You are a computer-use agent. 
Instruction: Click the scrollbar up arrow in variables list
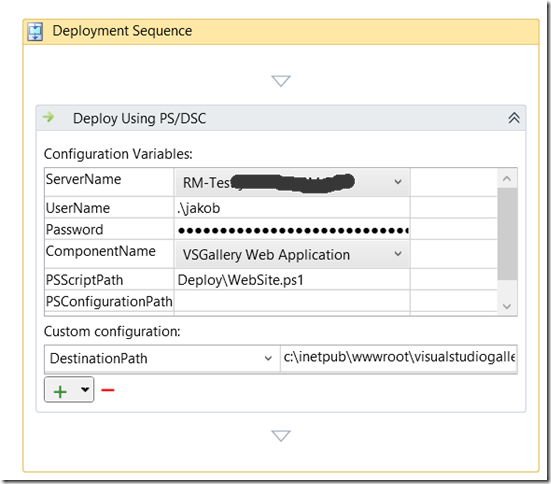(507, 179)
